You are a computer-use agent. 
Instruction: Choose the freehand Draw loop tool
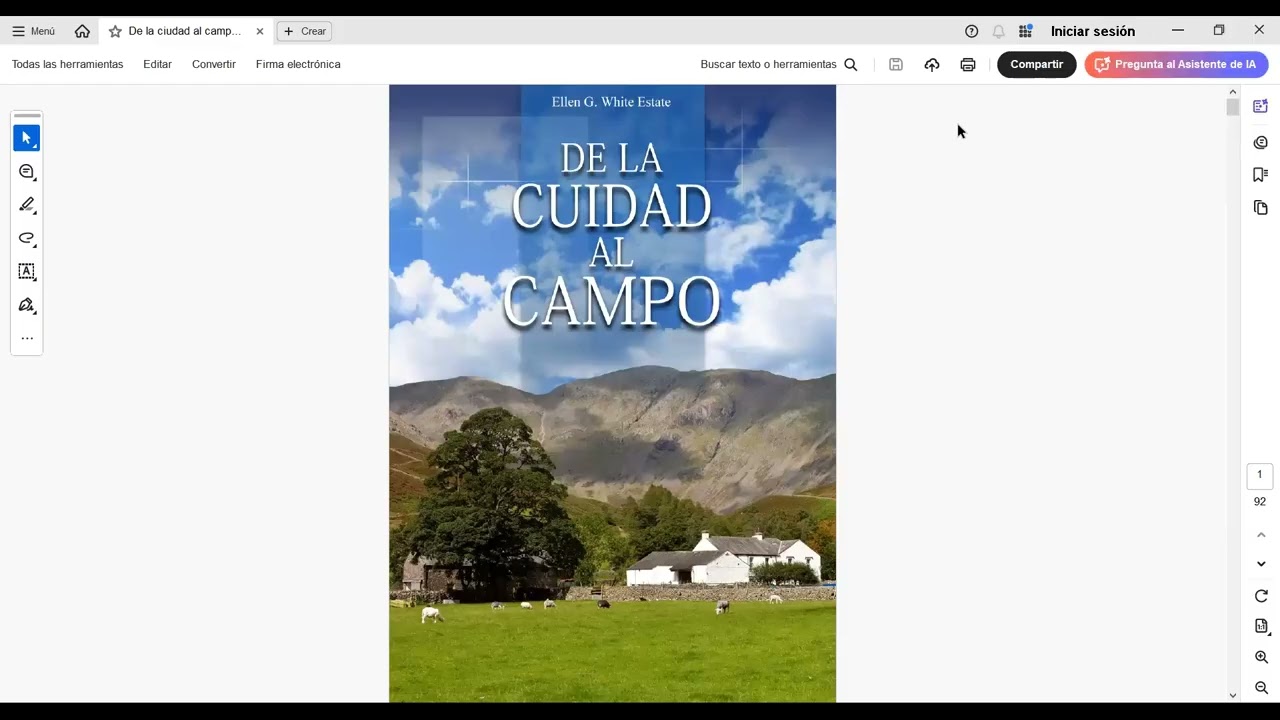tap(27, 238)
